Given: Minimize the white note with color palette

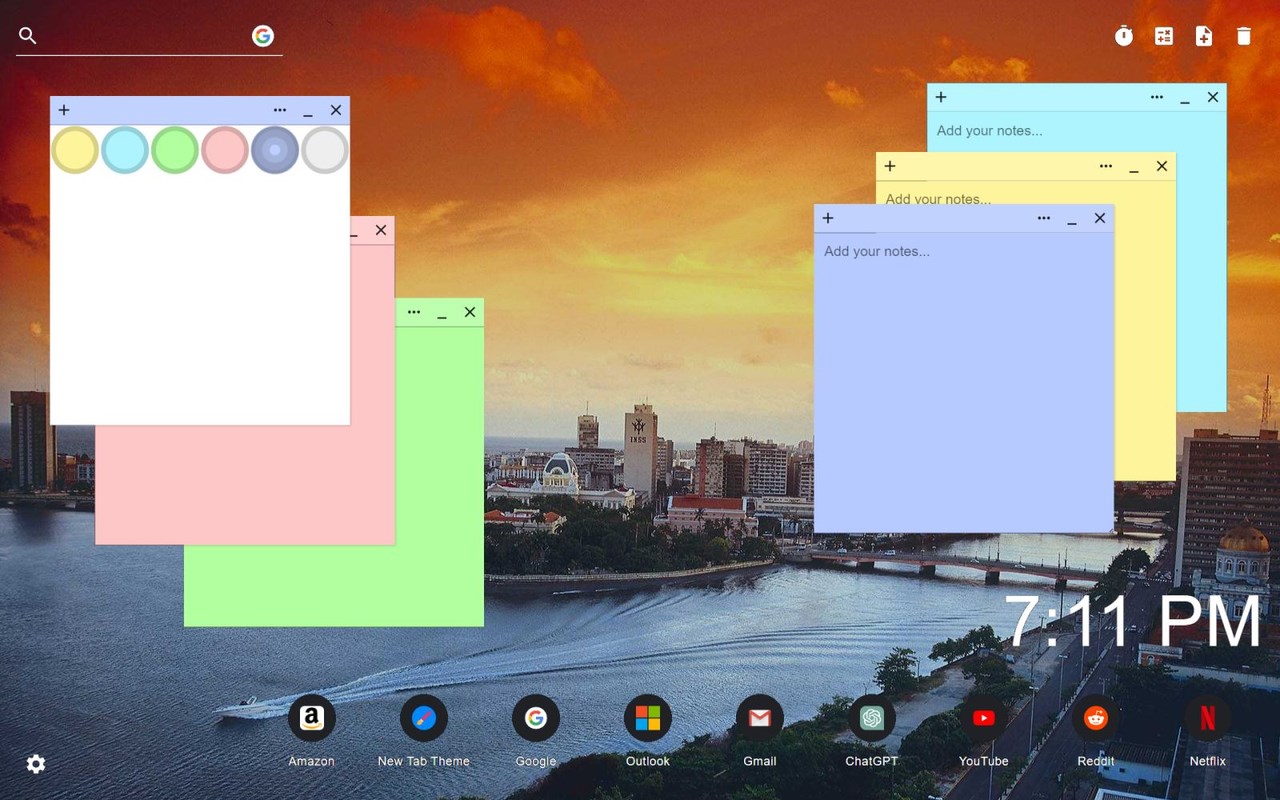Looking at the screenshot, I should click(x=308, y=112).
